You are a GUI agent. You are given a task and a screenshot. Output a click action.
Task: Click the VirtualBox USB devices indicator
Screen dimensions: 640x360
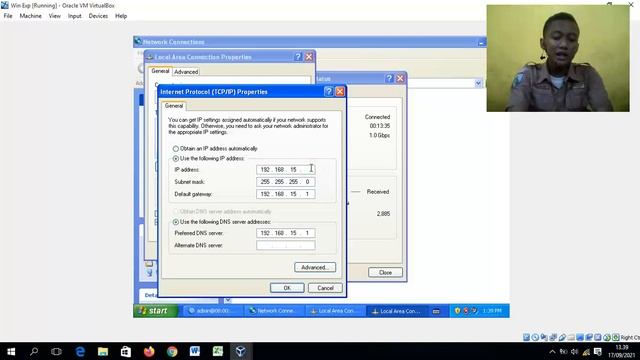pos(562,337)
